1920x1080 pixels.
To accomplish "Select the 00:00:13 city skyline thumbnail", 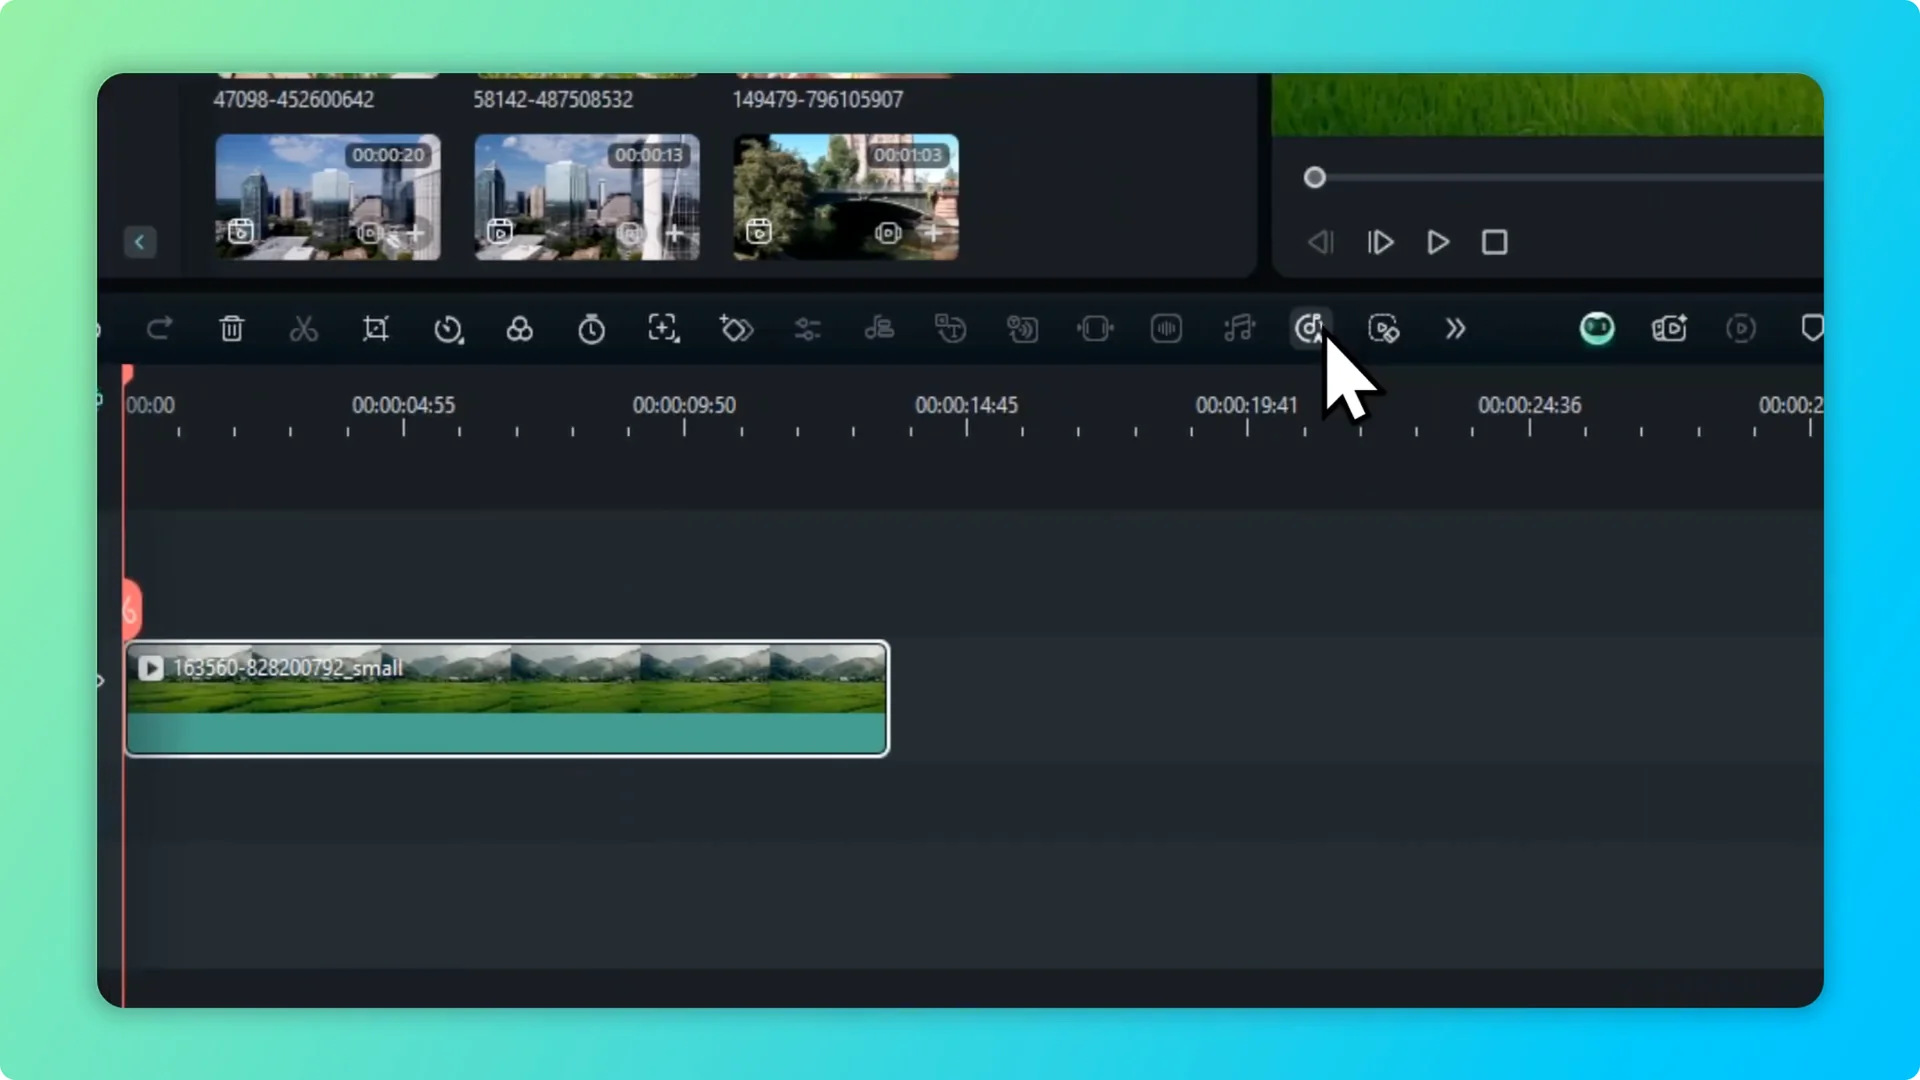I will pos(587,197).
